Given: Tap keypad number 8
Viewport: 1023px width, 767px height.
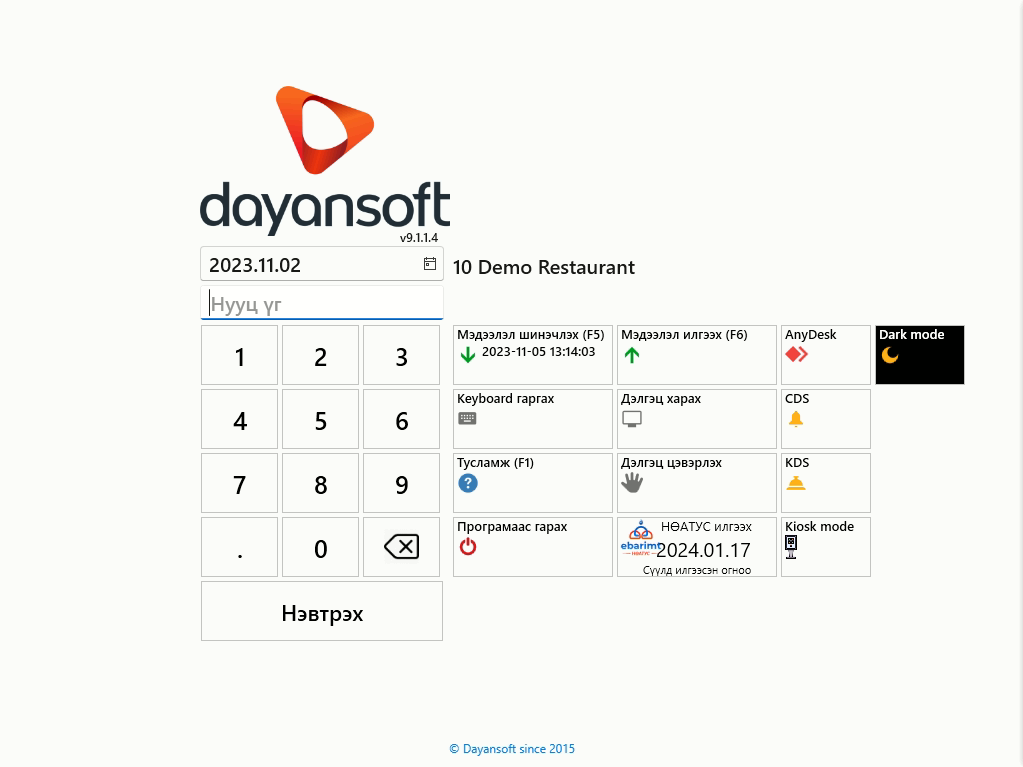Looking at the screenshot, I should pos(320,483).
